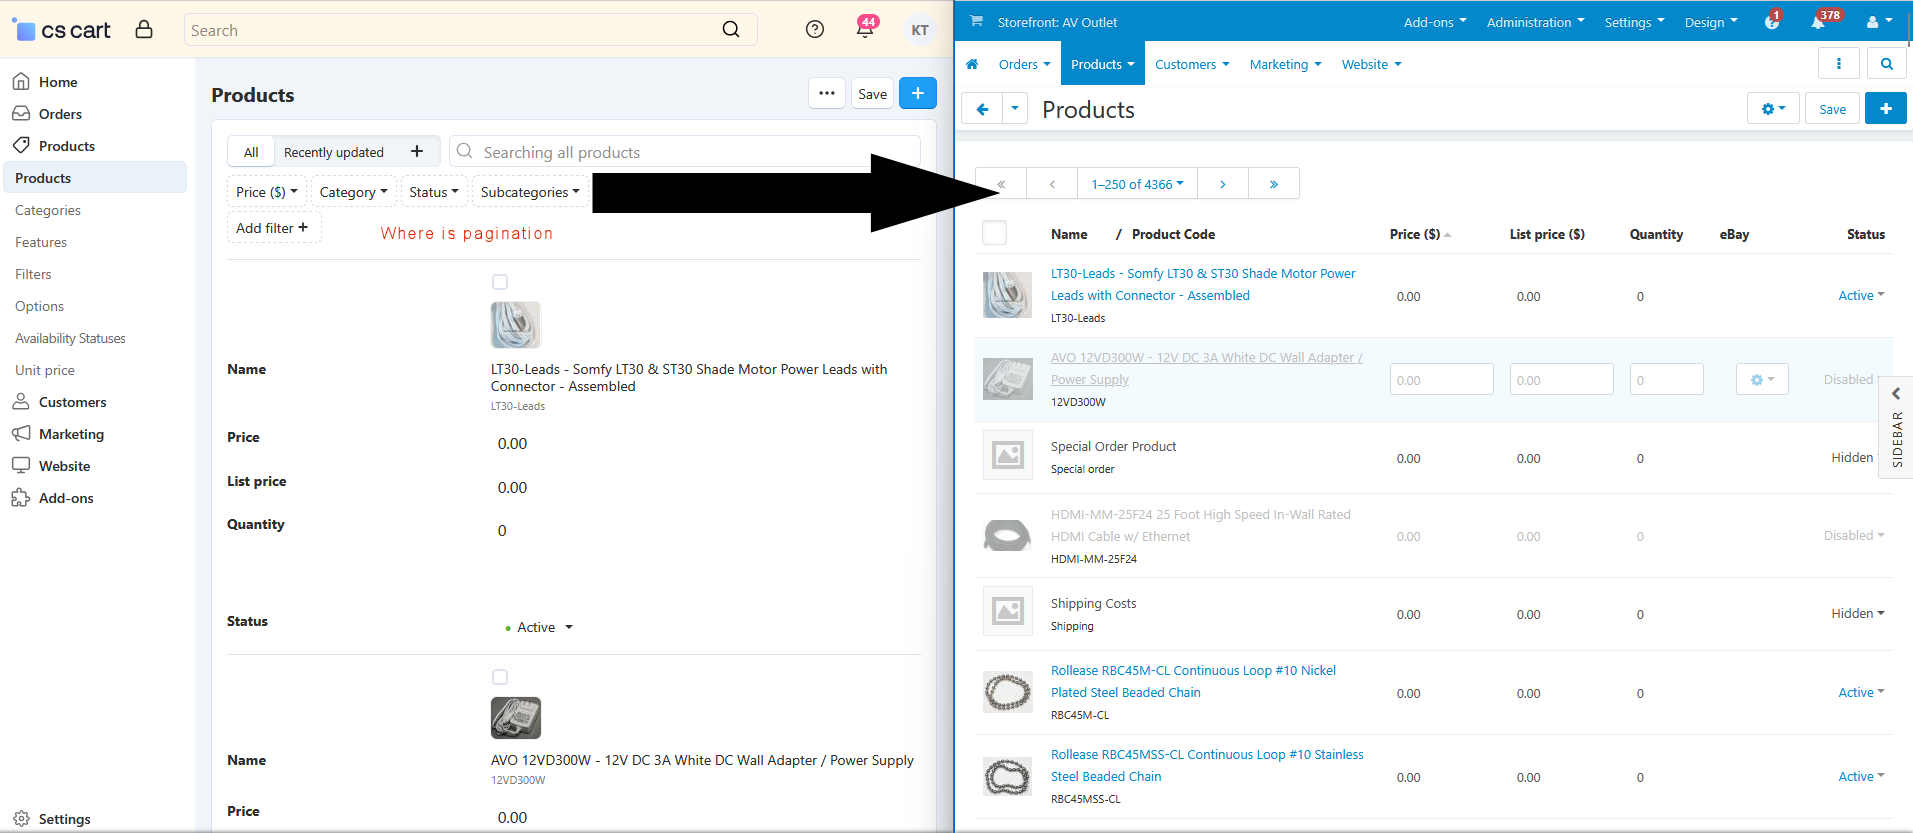Viewport: 1913px width, 833px height.
Task: Click price field in AVO 12VD300W row
Action: tap(1441, 379)
